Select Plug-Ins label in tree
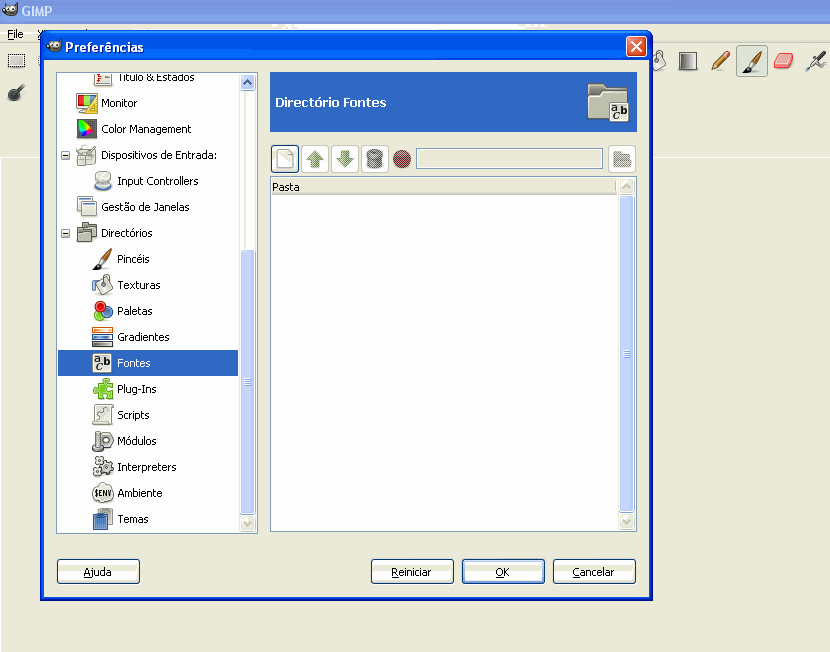The image size is (830, 652). [x=137, y=389]
